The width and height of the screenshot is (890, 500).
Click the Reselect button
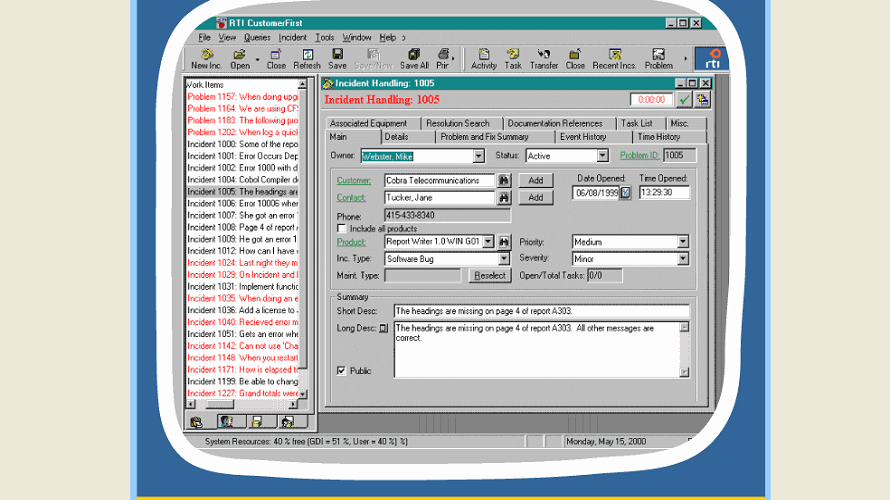pos(490,276)
